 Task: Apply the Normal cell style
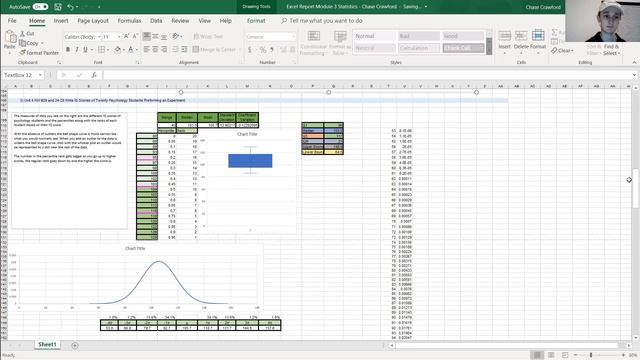click(x=374, y=36)
